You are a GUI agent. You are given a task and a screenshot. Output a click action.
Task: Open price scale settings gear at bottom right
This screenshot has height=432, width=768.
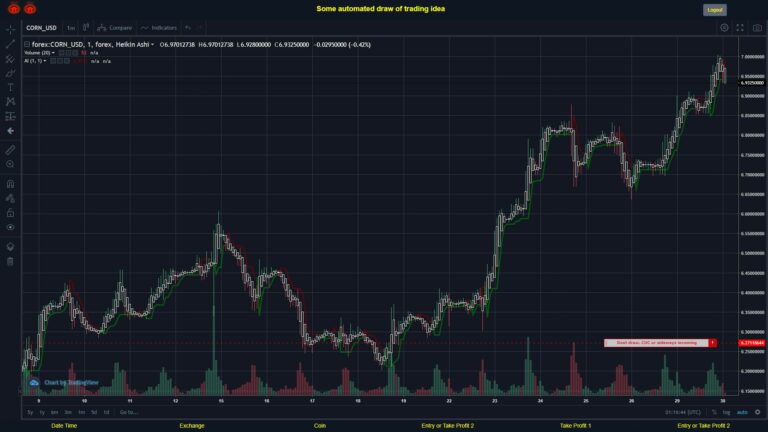click(x=758, y=412)
